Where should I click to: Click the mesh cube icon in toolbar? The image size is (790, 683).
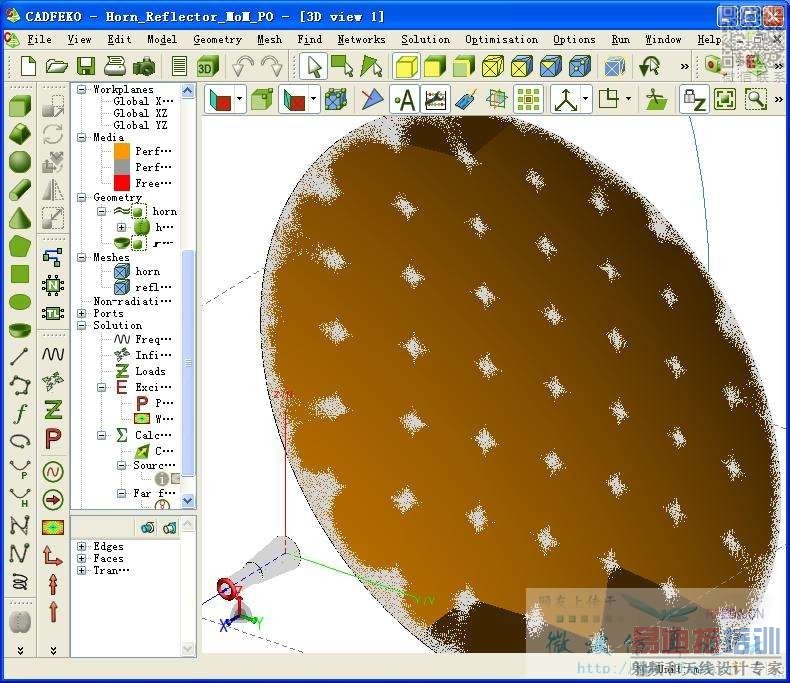pyautogui.click(x=614, y=66)
